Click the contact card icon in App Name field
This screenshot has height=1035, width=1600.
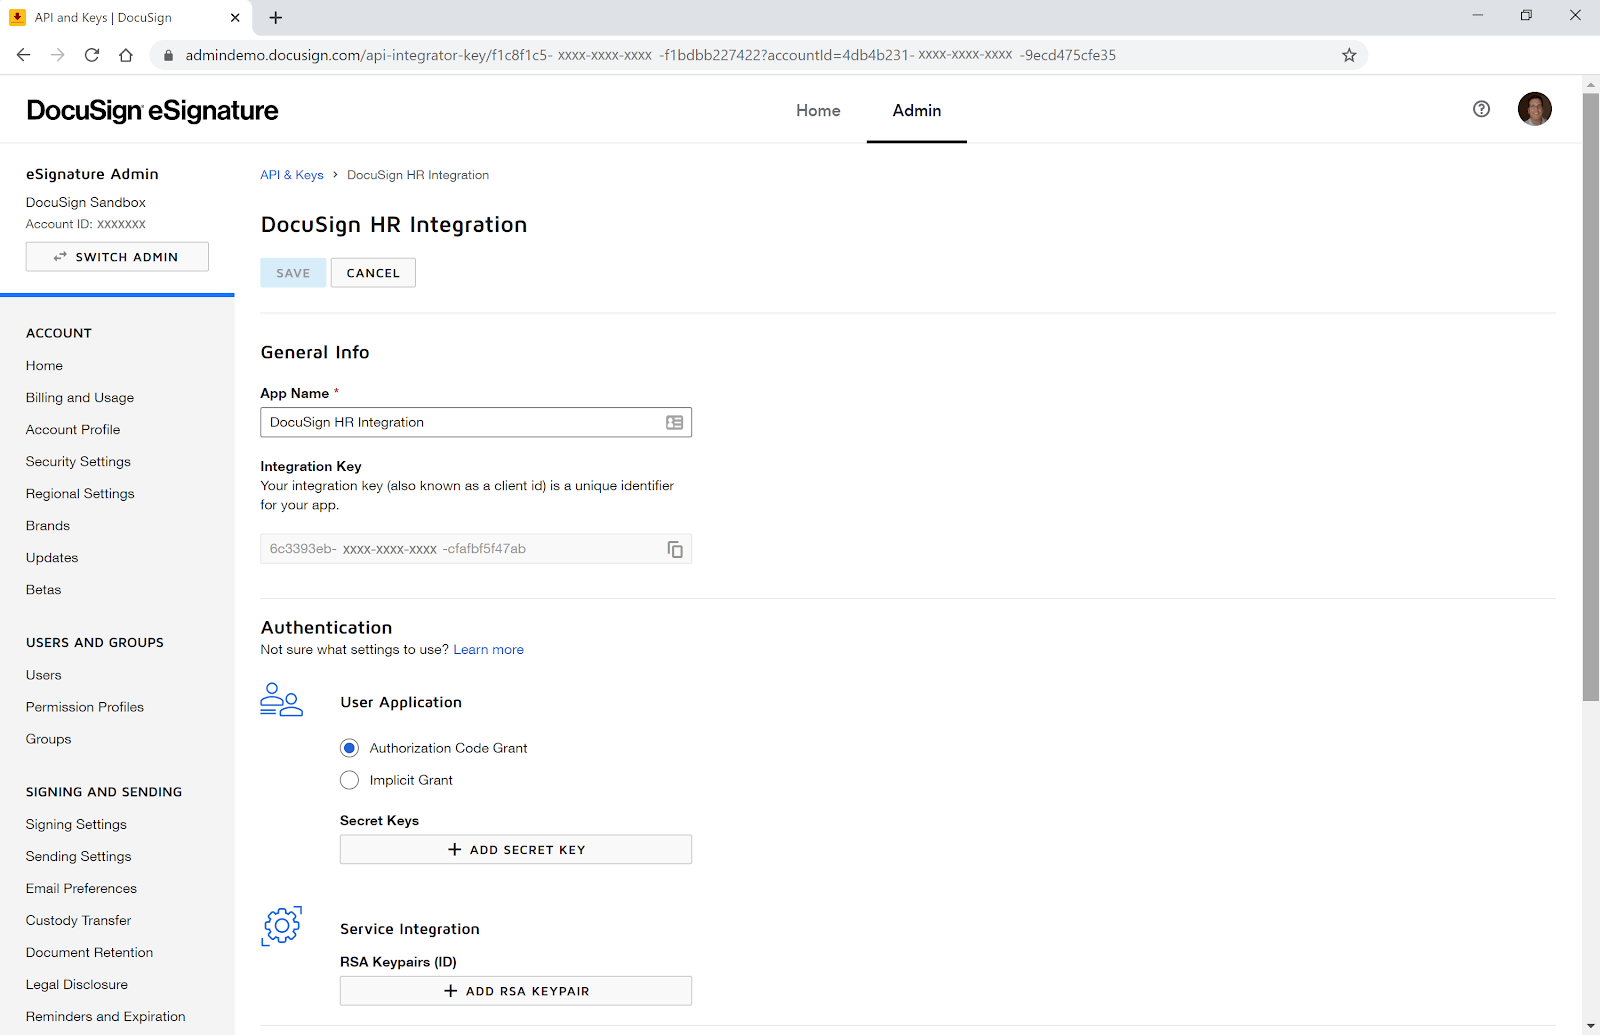pos(673,422)
